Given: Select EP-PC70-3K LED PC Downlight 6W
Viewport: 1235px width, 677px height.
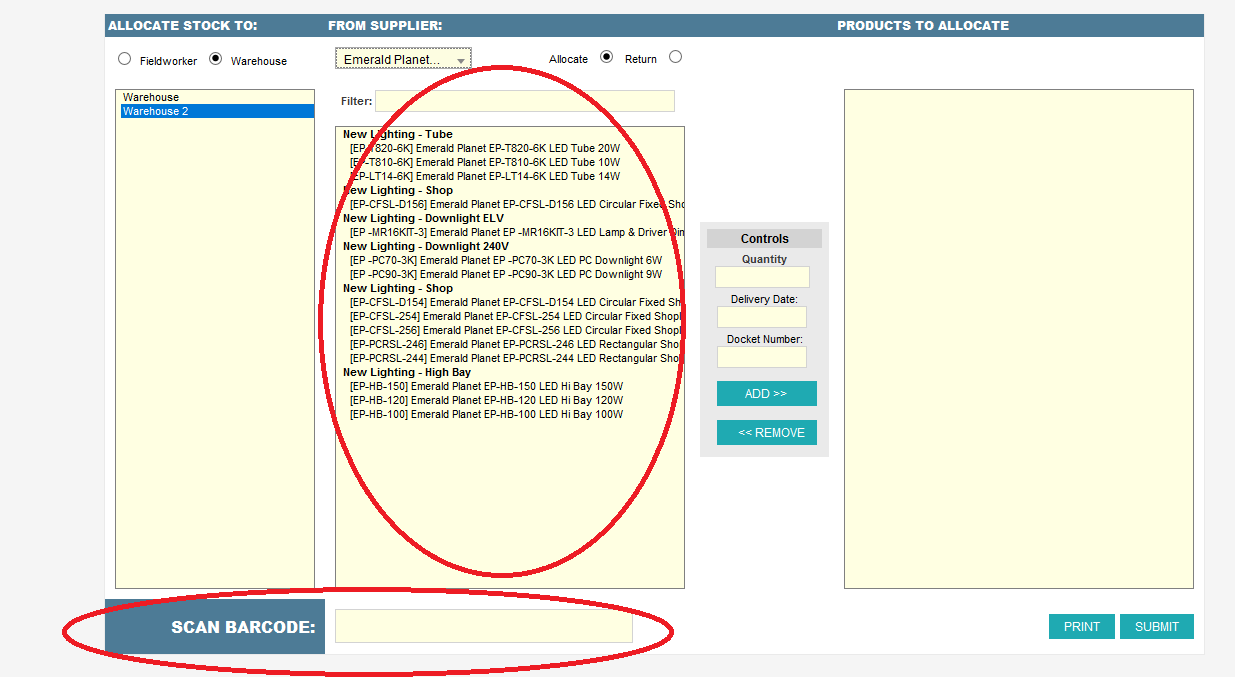Looking at the screenshot, I should (x=505, y=260).
